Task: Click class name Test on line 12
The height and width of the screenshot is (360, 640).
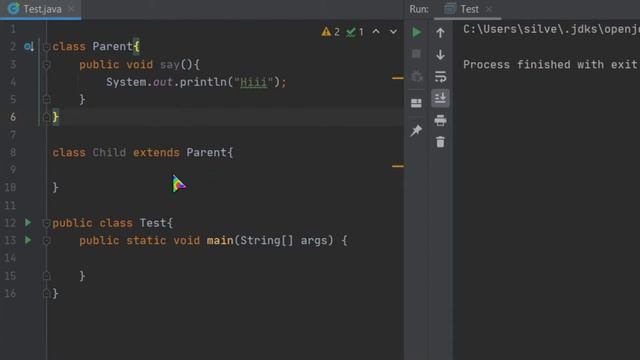Action: pyautogui.click(x=153, y=223)
